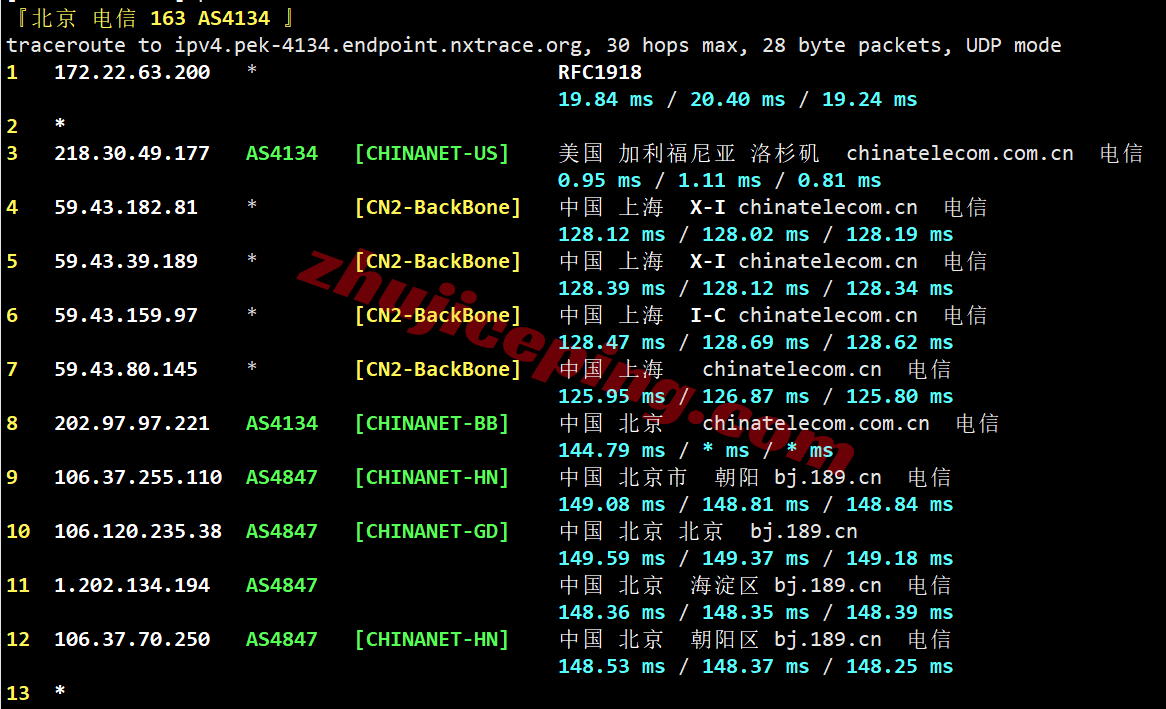Click IP address 202.97.97.221
Image resolution: width=1166 pixels, height=709 pixels.
click(x=132, y=423)
